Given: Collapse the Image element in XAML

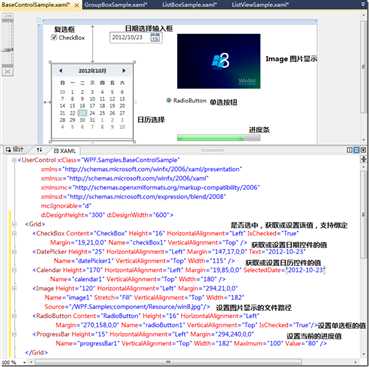Looking at the screenshot, I should (x=14, y=288).
